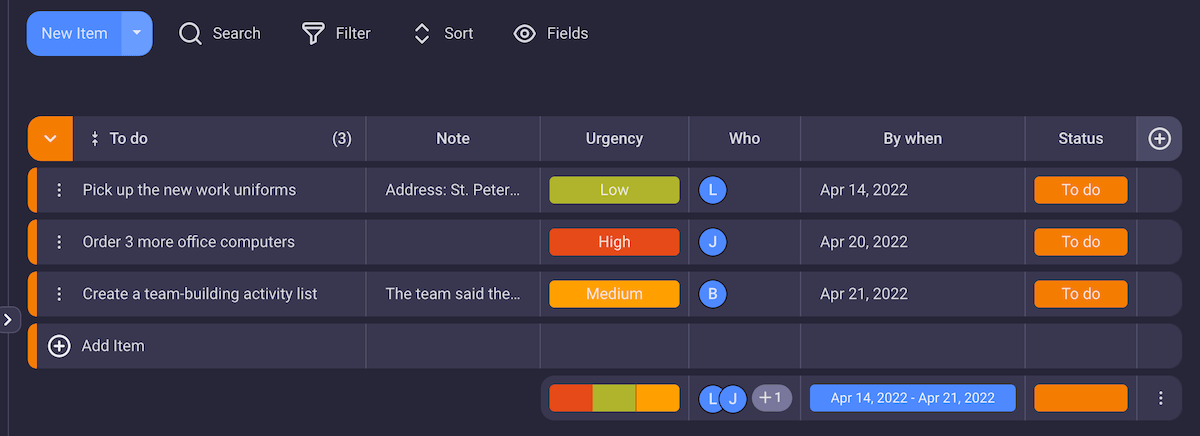This screenshot has width=1200, height=436.
Task: Open the Apr 14, 2022 date cell
Action: click(x=864, y=190)
